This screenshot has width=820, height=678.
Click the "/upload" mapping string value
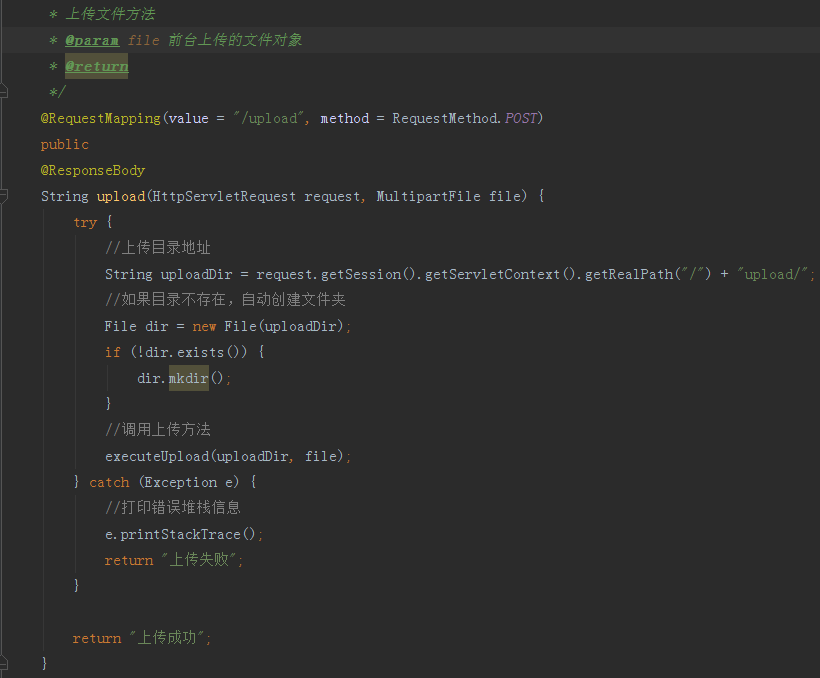[x=268, y=118]
